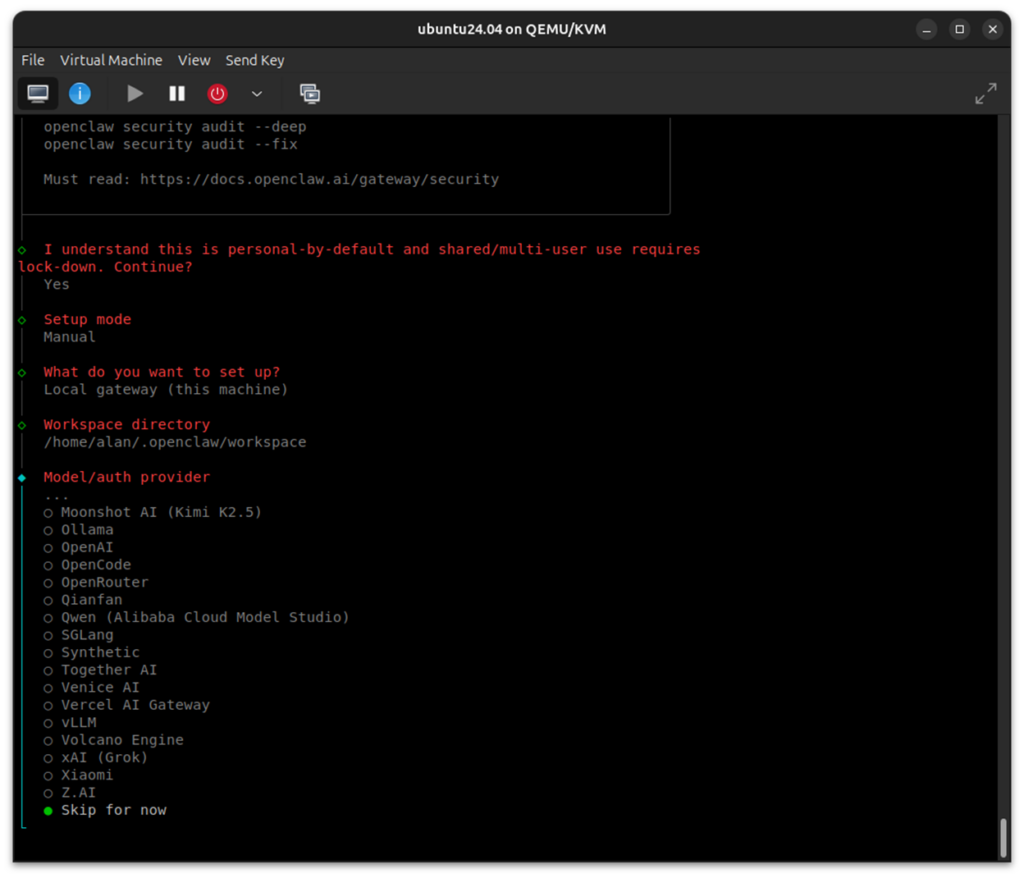
Task: Click the docs.openclaw.ai security link
Action: click(318, 180)
